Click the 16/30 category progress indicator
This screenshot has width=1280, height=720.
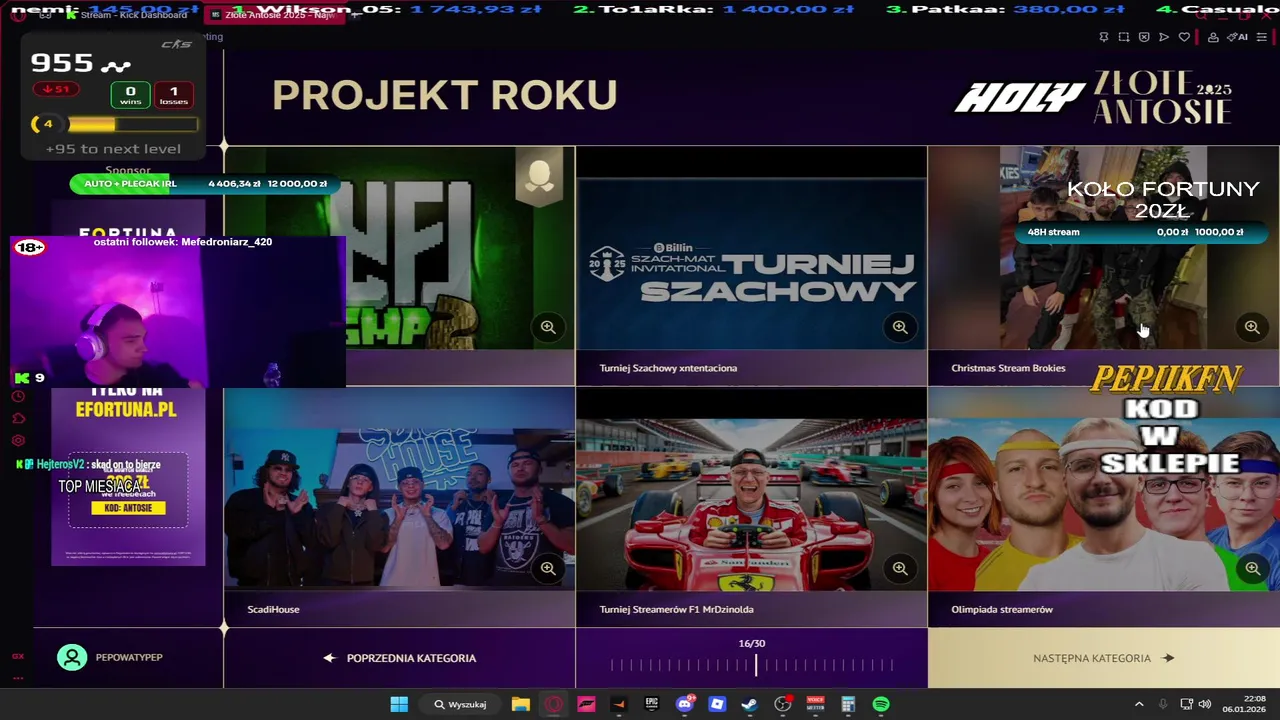coord(752,658)
